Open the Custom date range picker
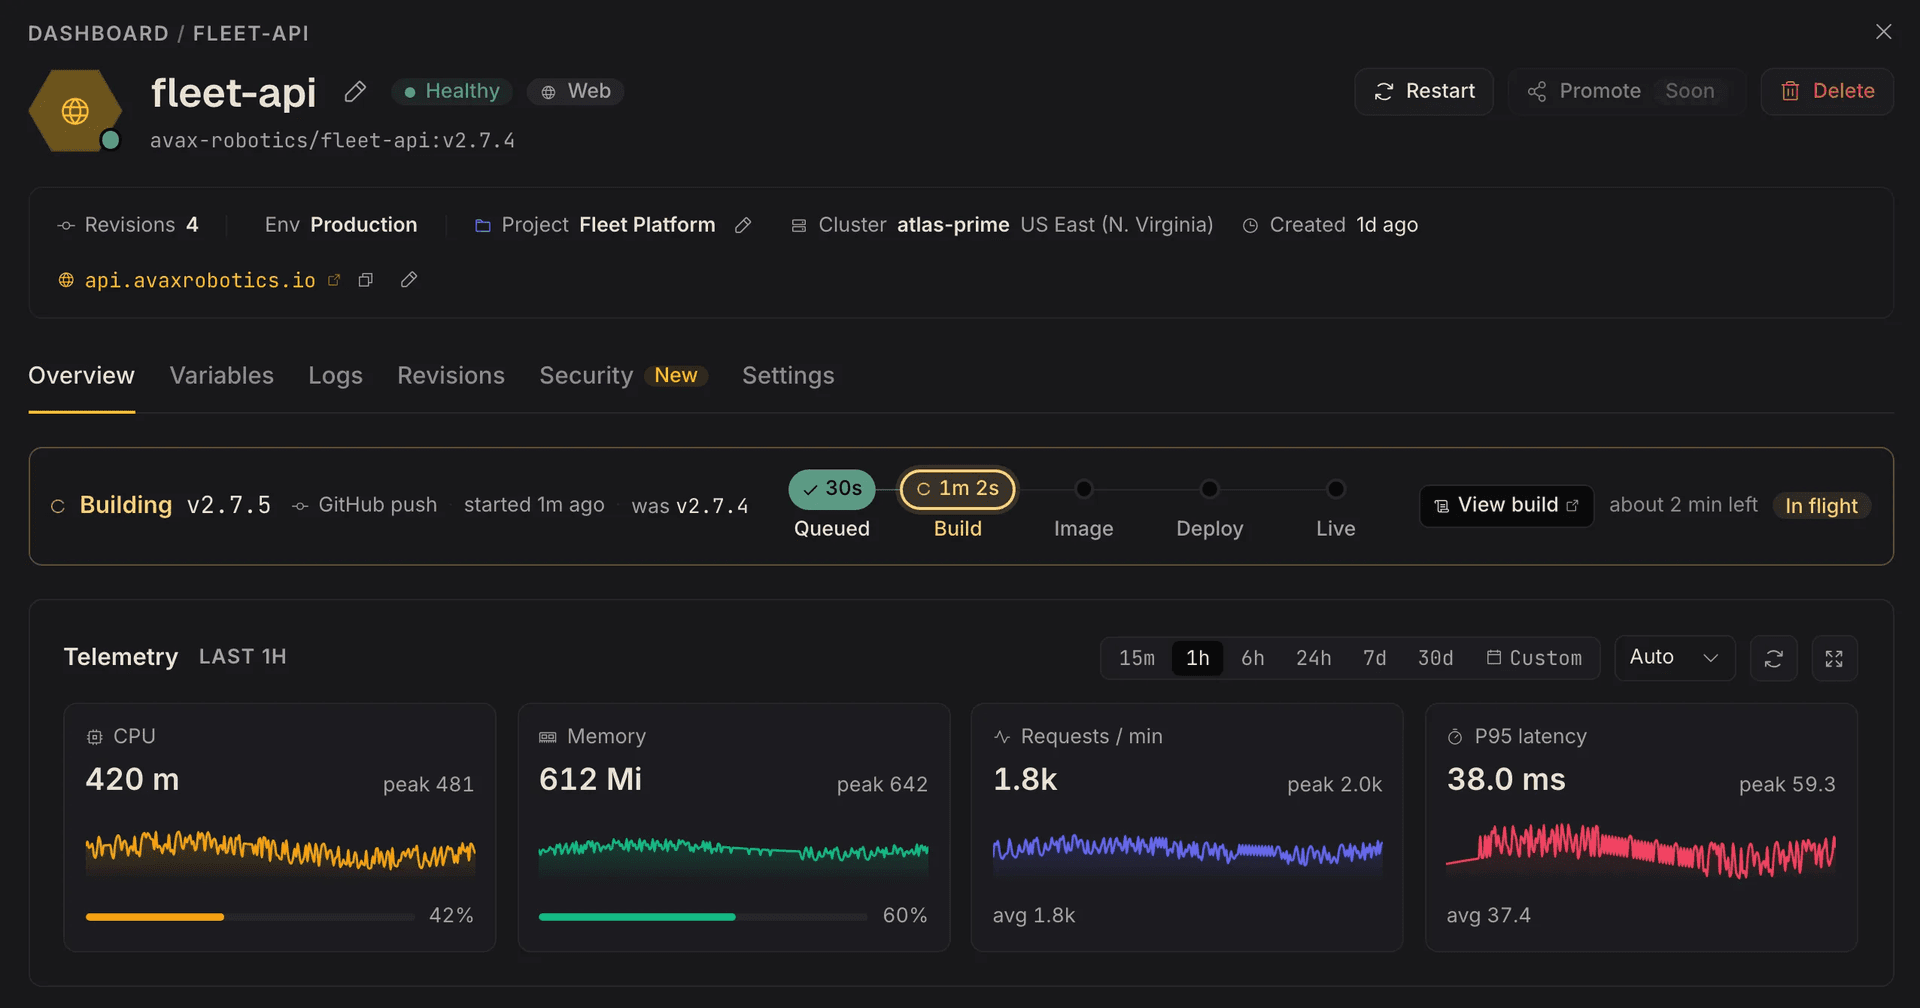 pos(1534,658)
